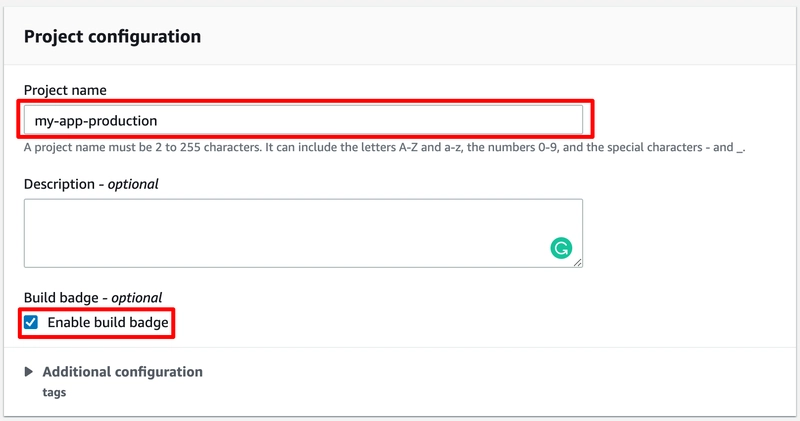Viewport: 800px width, 421px height.
Task: Click the "Build badge" section label
Action: coord(63,298)
